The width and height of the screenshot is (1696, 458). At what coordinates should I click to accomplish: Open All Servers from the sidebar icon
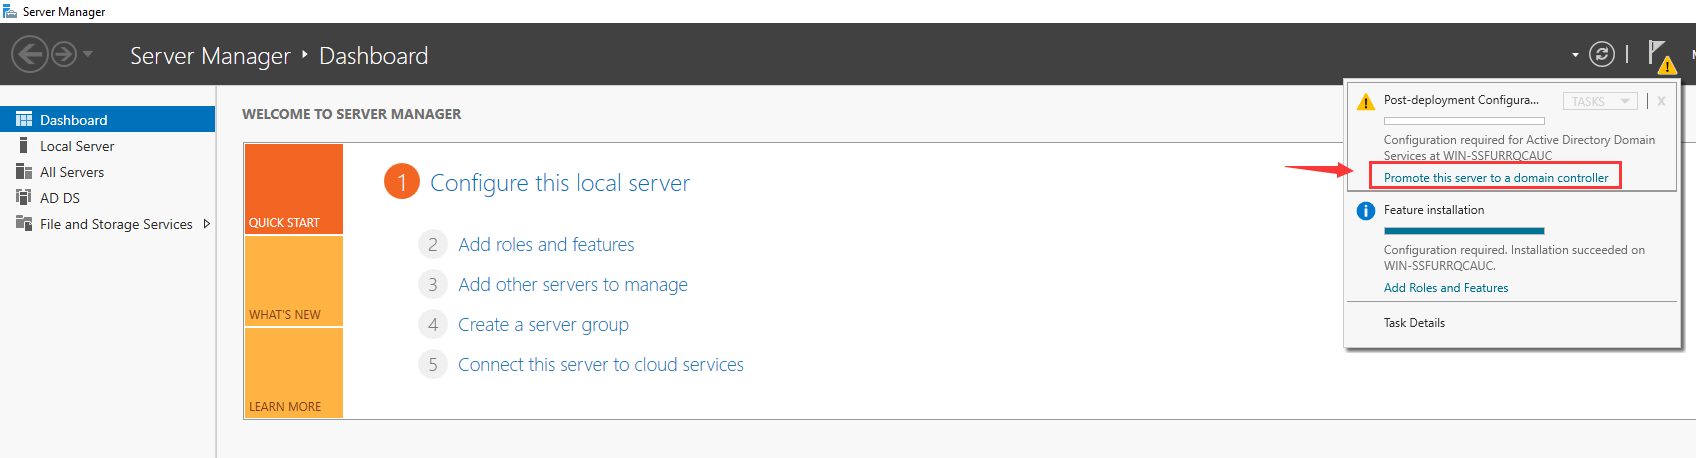(x=24, y=172)
